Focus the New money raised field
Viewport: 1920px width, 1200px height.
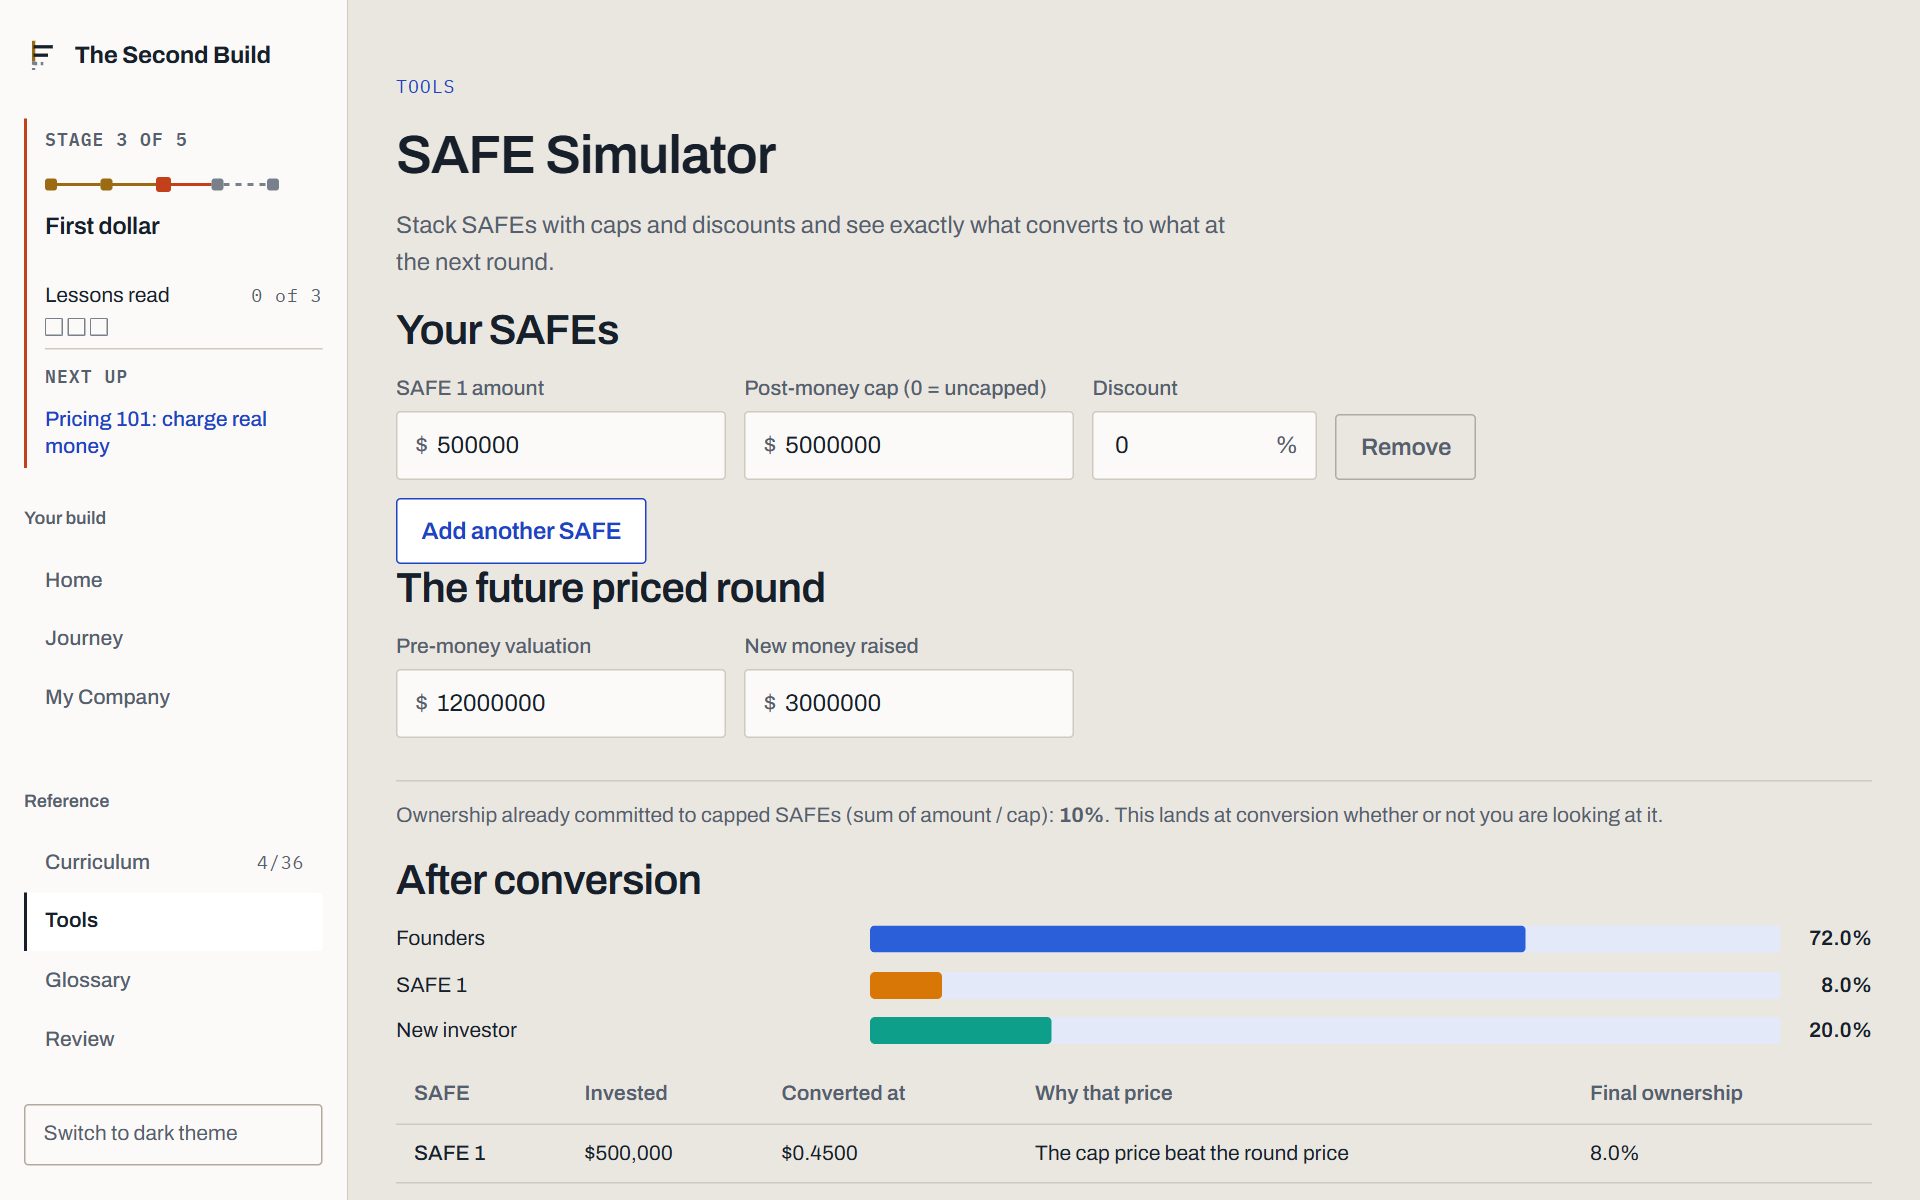coord(908,703)
